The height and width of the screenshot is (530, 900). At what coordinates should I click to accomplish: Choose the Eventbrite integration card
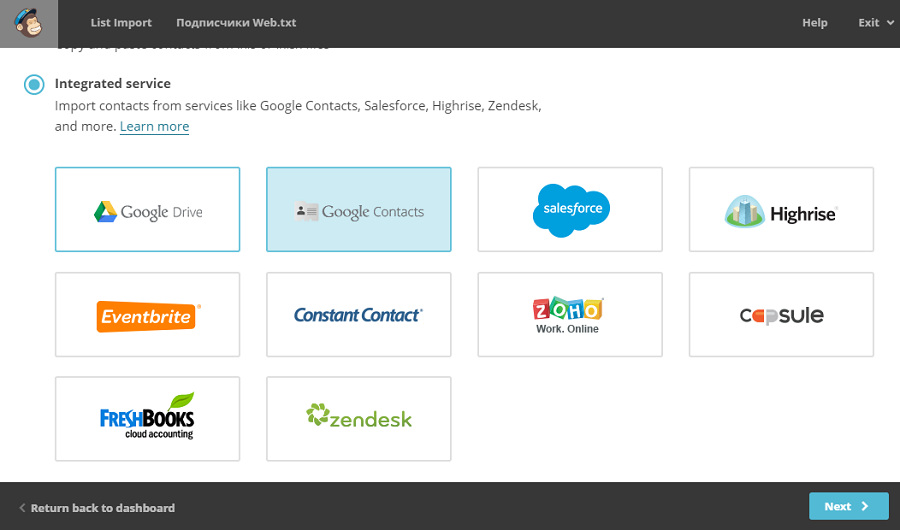coord(148,315)
